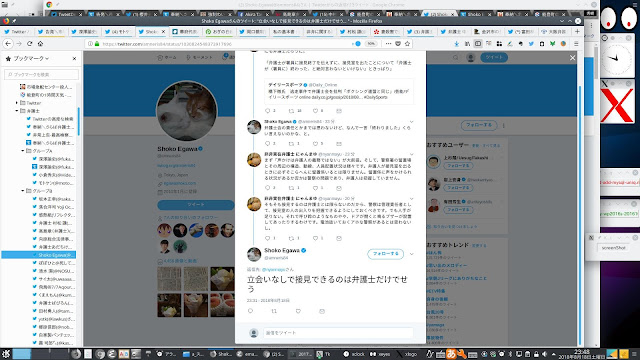Close the tweet overlay with X
Image resolution: width=640 pixels, height=360 pixels.
tap(572, 58)
